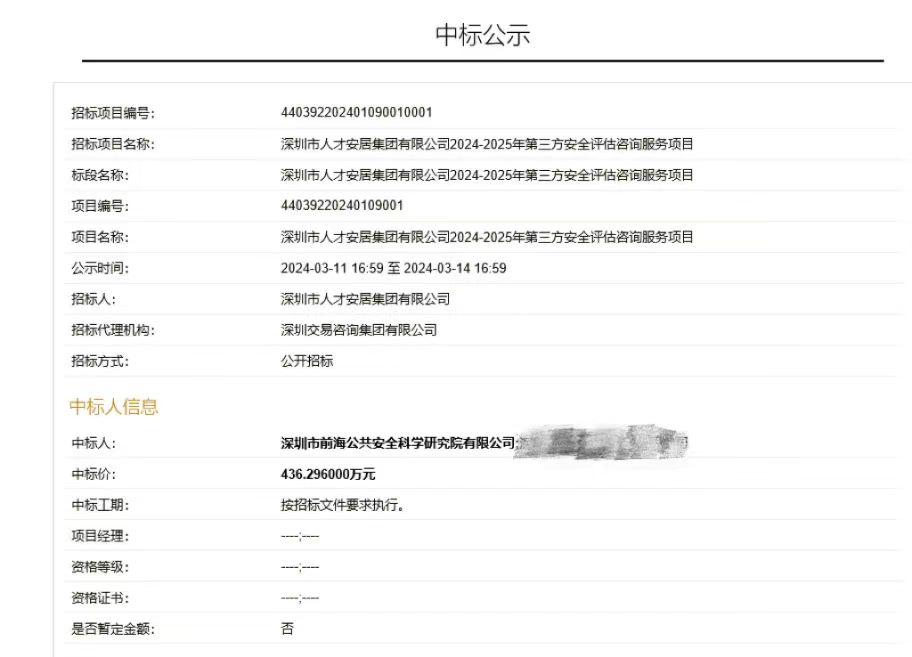The image size is (912, 657).
Task: Select the bid price 436.296000万元
Action: [x=328, y=474]
